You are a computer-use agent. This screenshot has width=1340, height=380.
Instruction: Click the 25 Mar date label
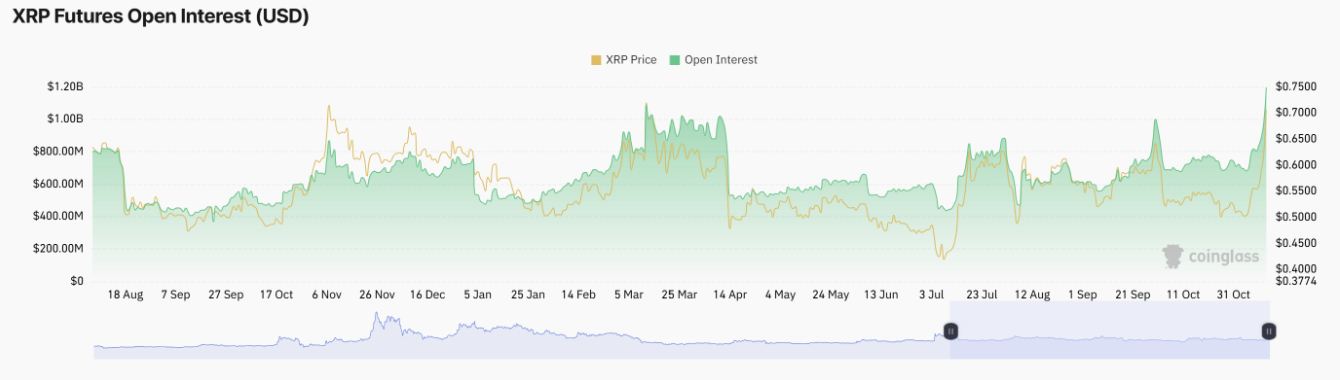point(680,295)
